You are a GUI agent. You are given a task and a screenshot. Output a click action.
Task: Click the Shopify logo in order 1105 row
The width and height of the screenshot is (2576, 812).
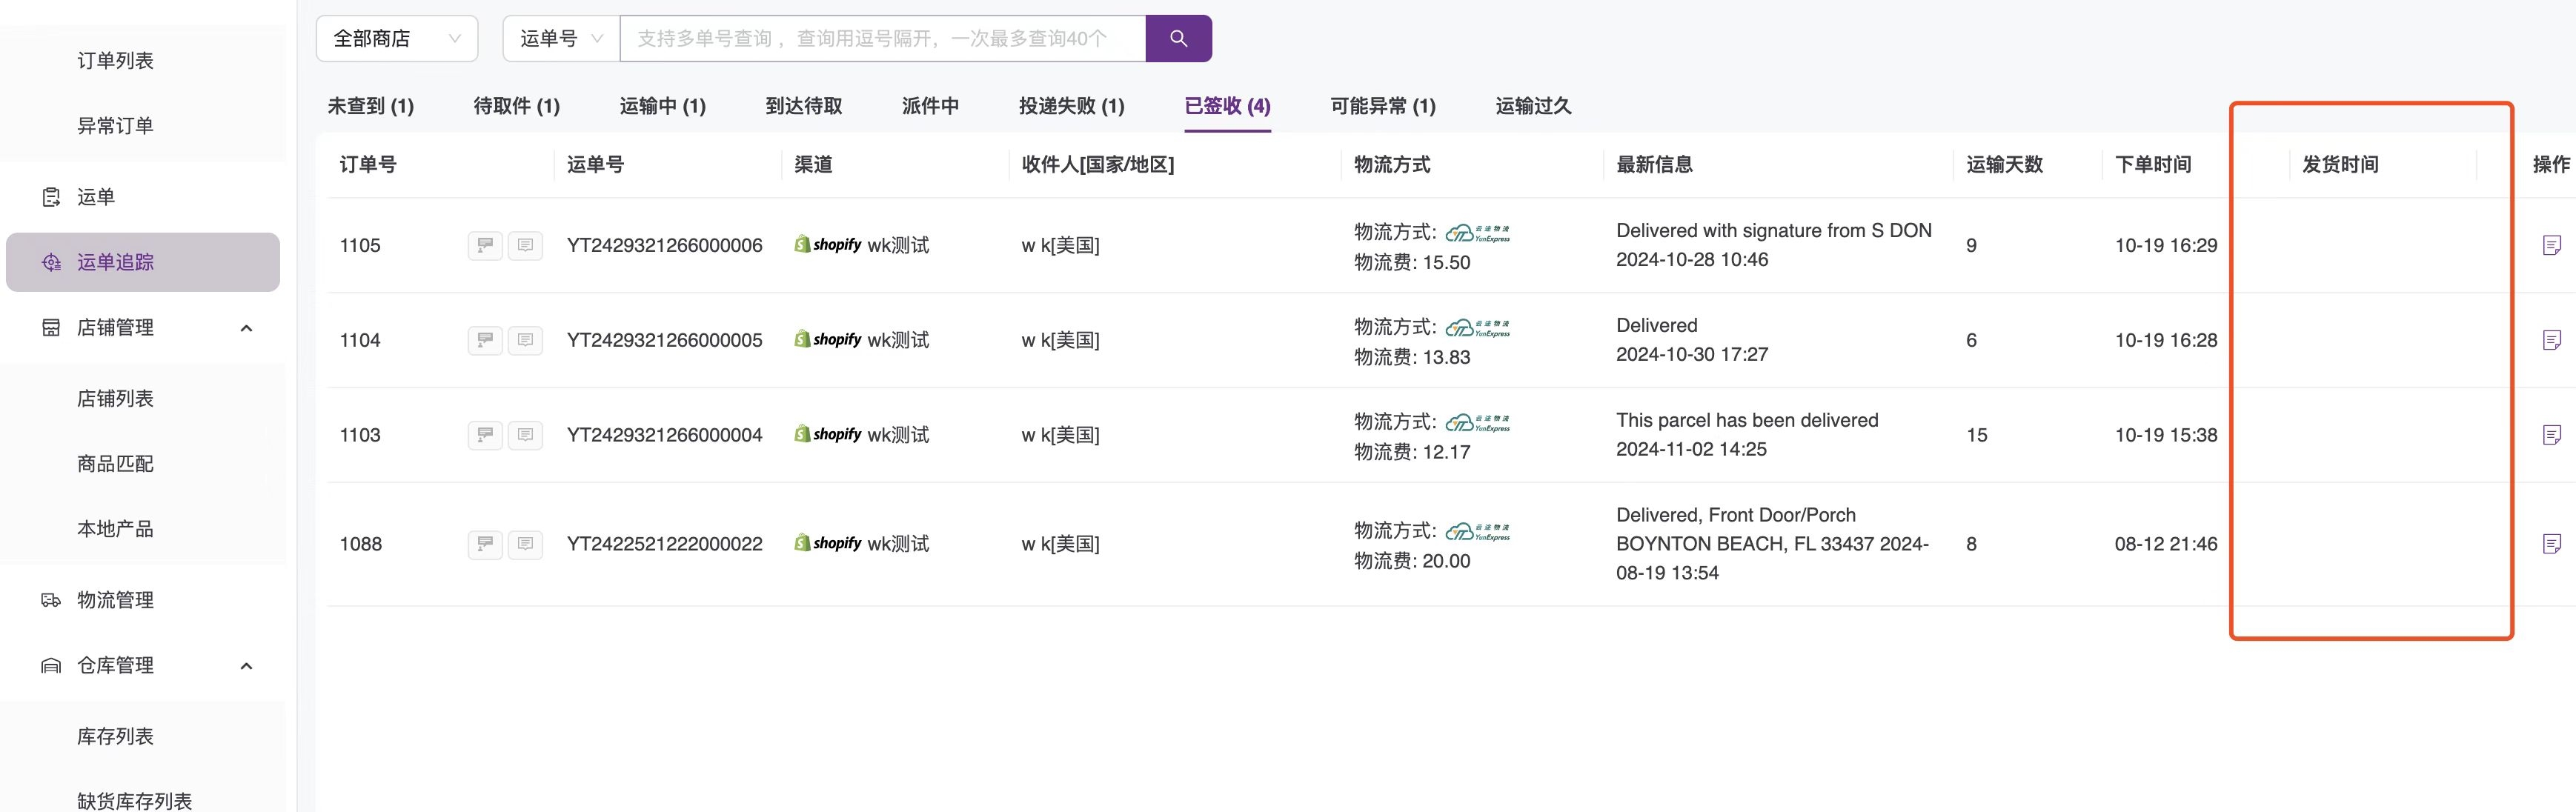tap(828, 245)
